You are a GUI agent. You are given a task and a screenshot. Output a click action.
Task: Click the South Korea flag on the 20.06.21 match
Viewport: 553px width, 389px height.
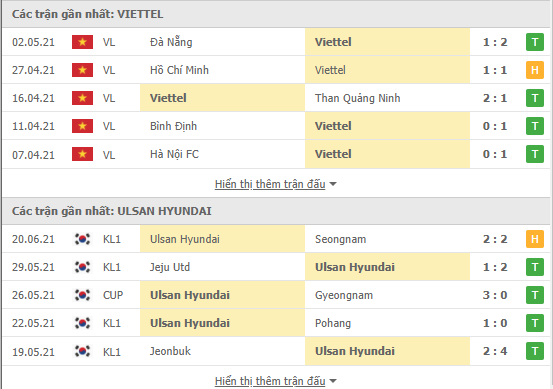pyautogui.click(x=82, y=239)
